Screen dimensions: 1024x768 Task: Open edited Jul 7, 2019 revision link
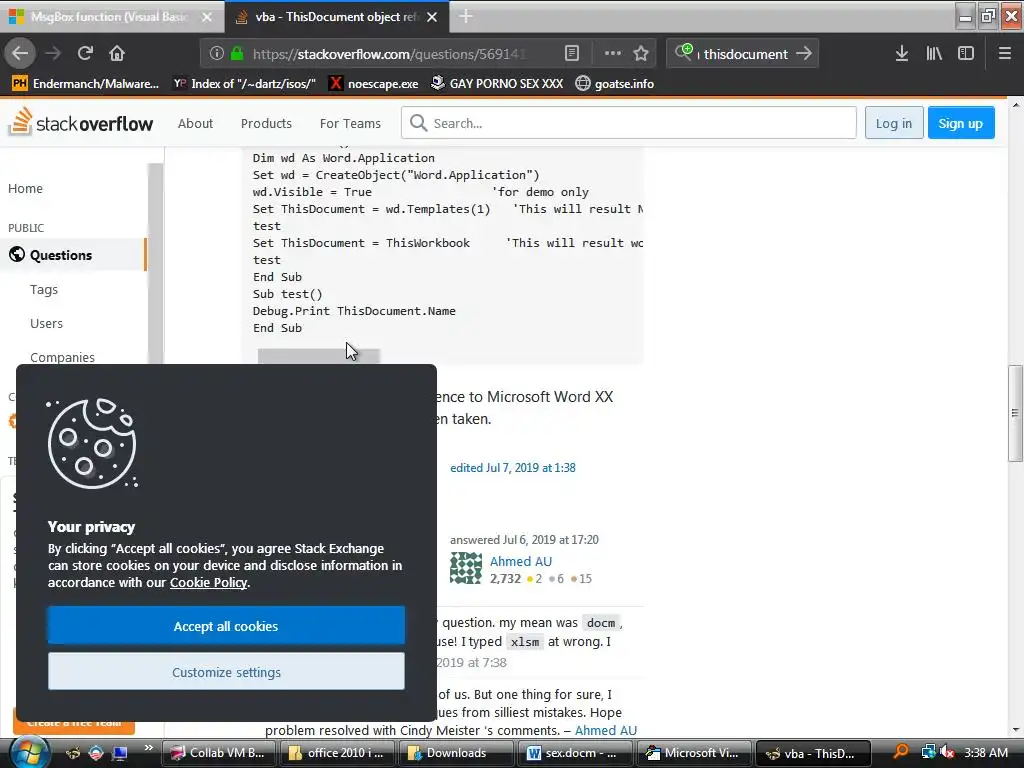point(513,468)
